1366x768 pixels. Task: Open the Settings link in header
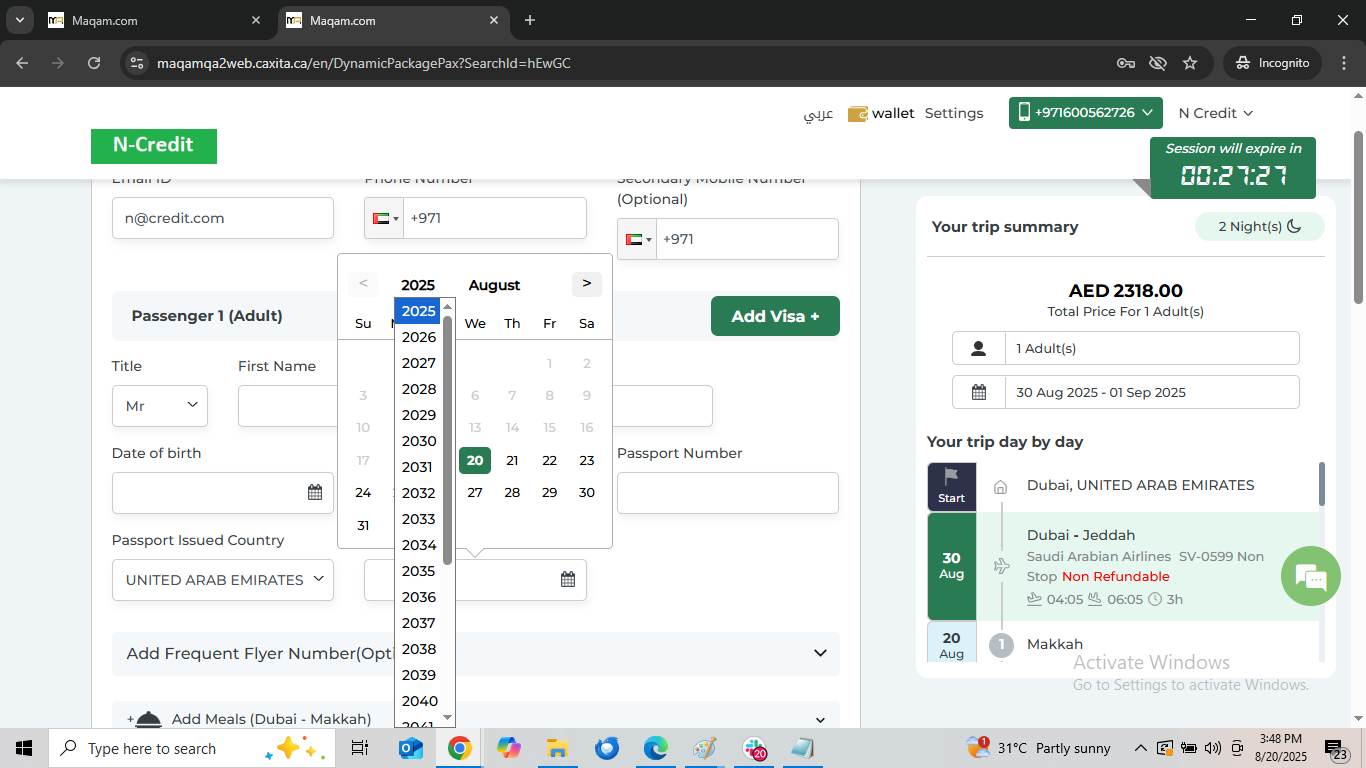click(953, 113)
